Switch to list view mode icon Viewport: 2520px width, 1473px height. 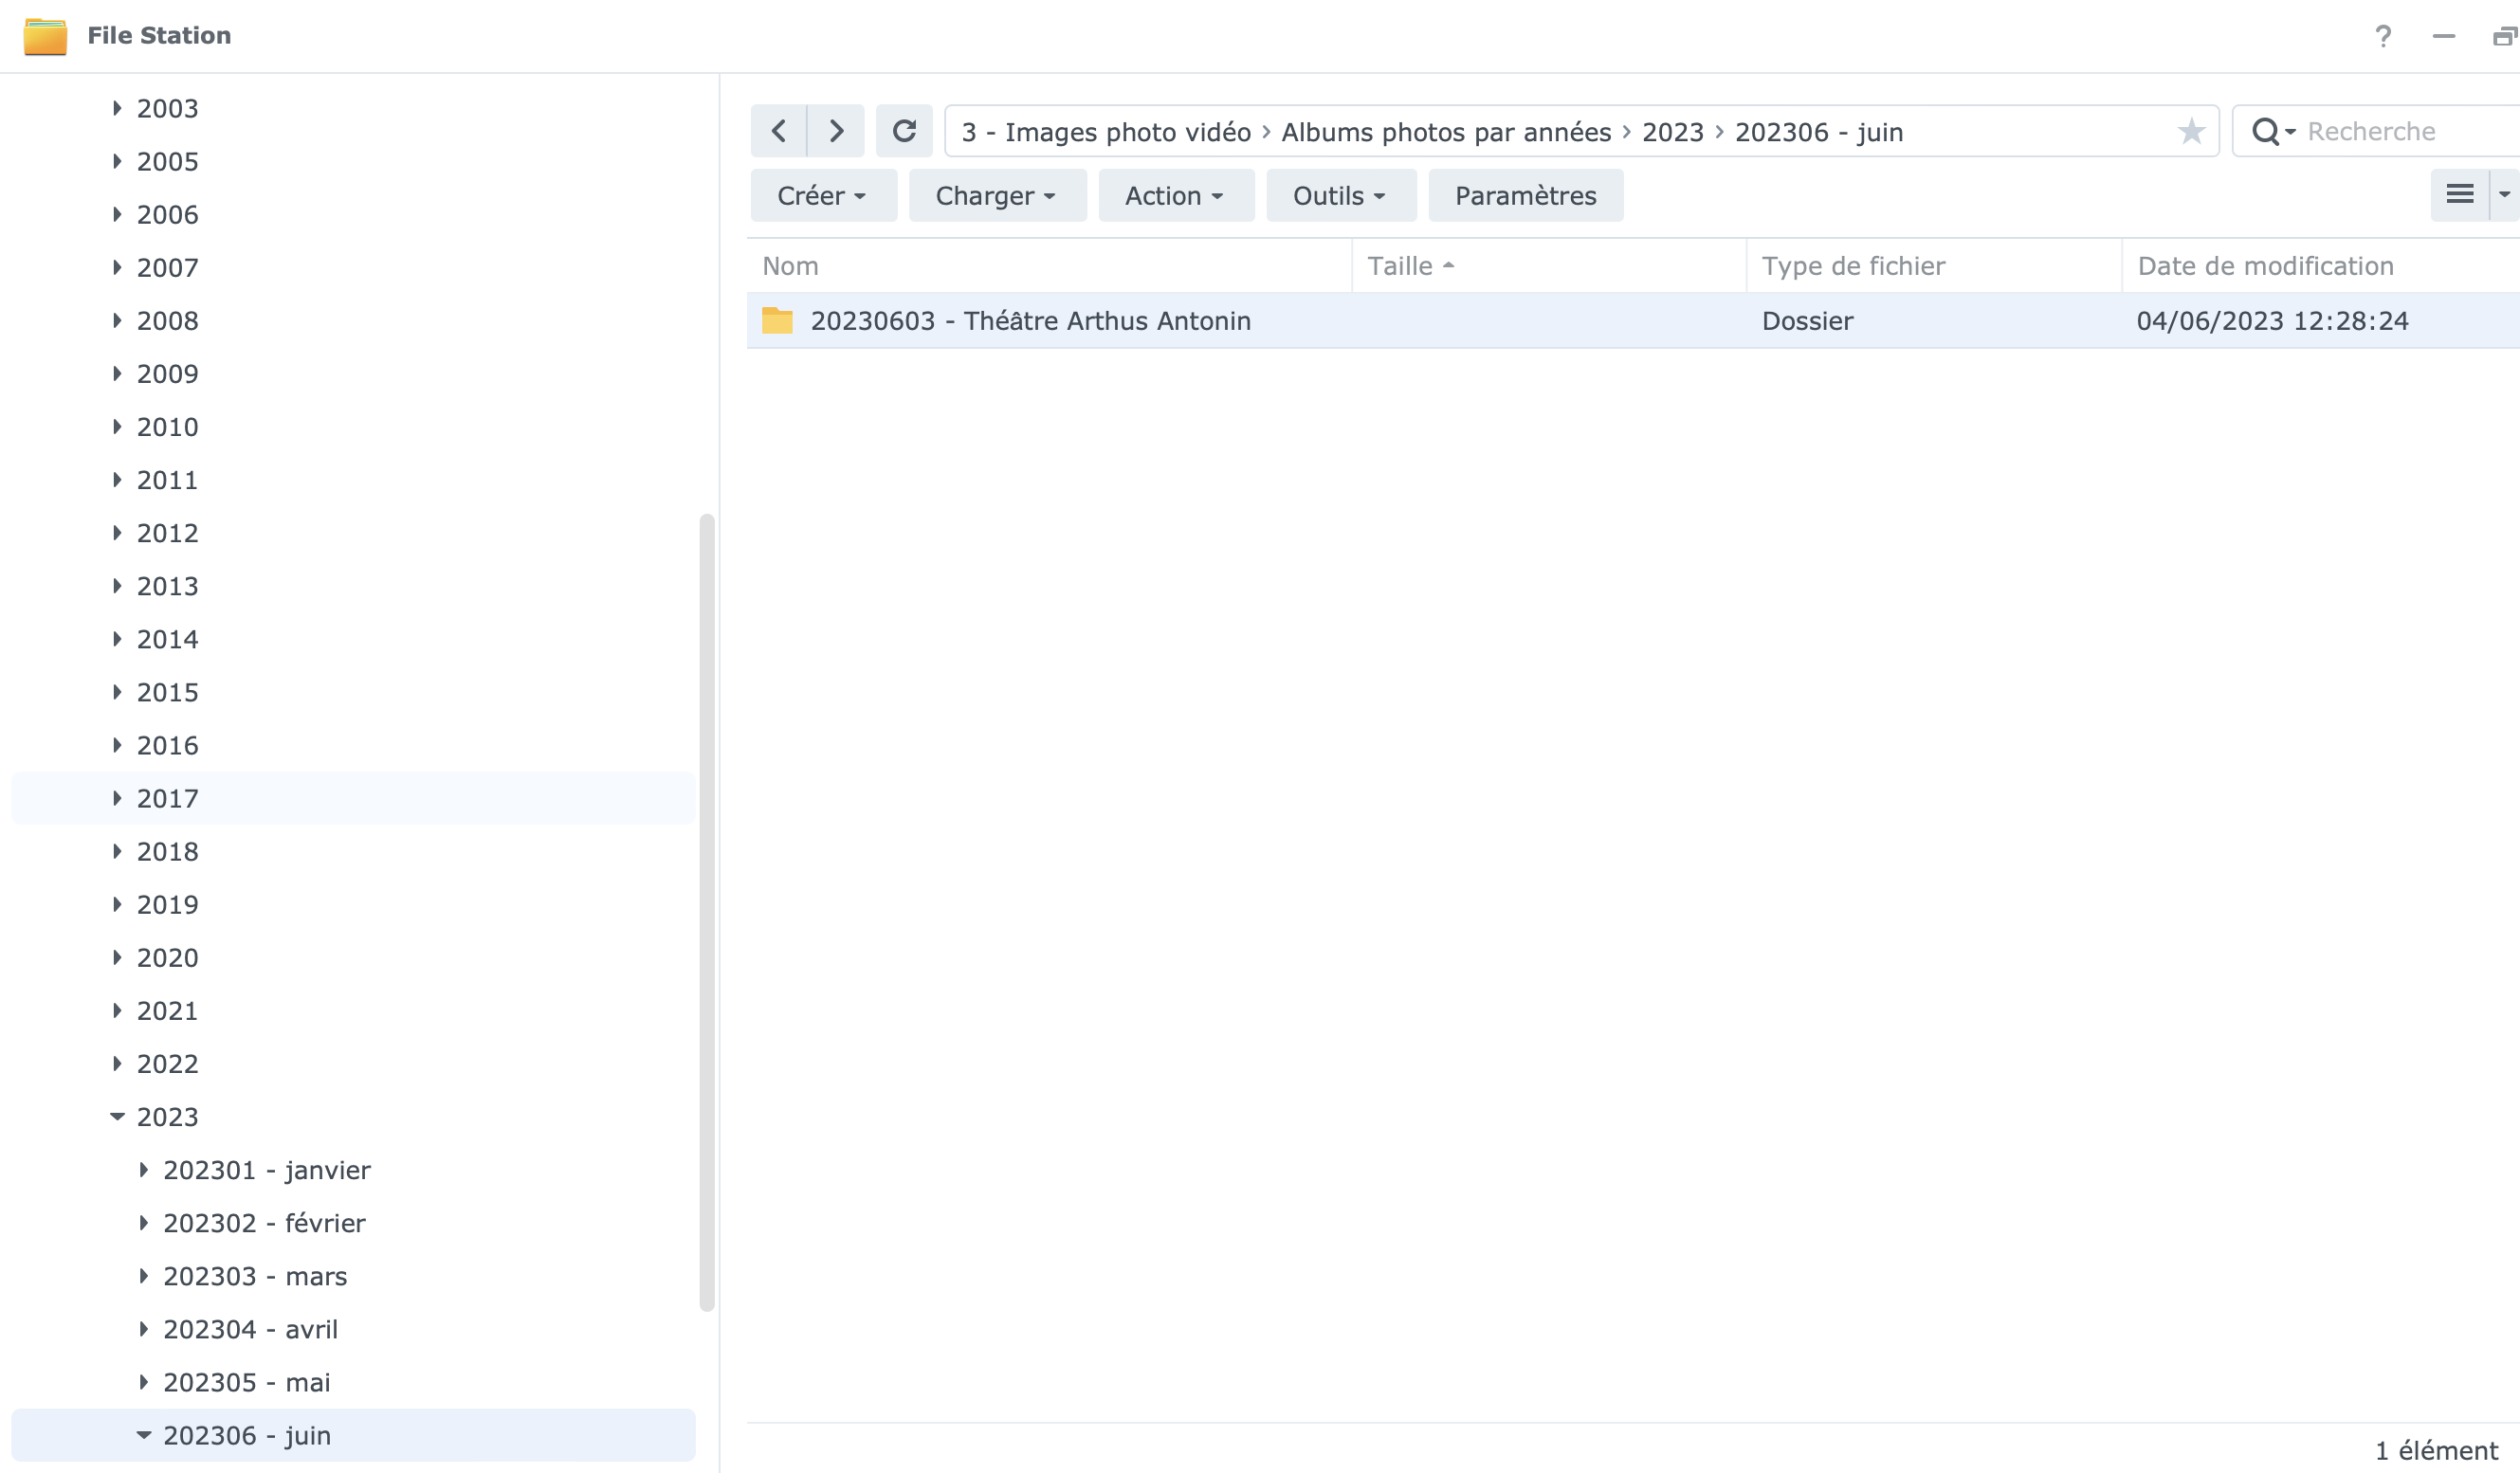[2460, 194]
